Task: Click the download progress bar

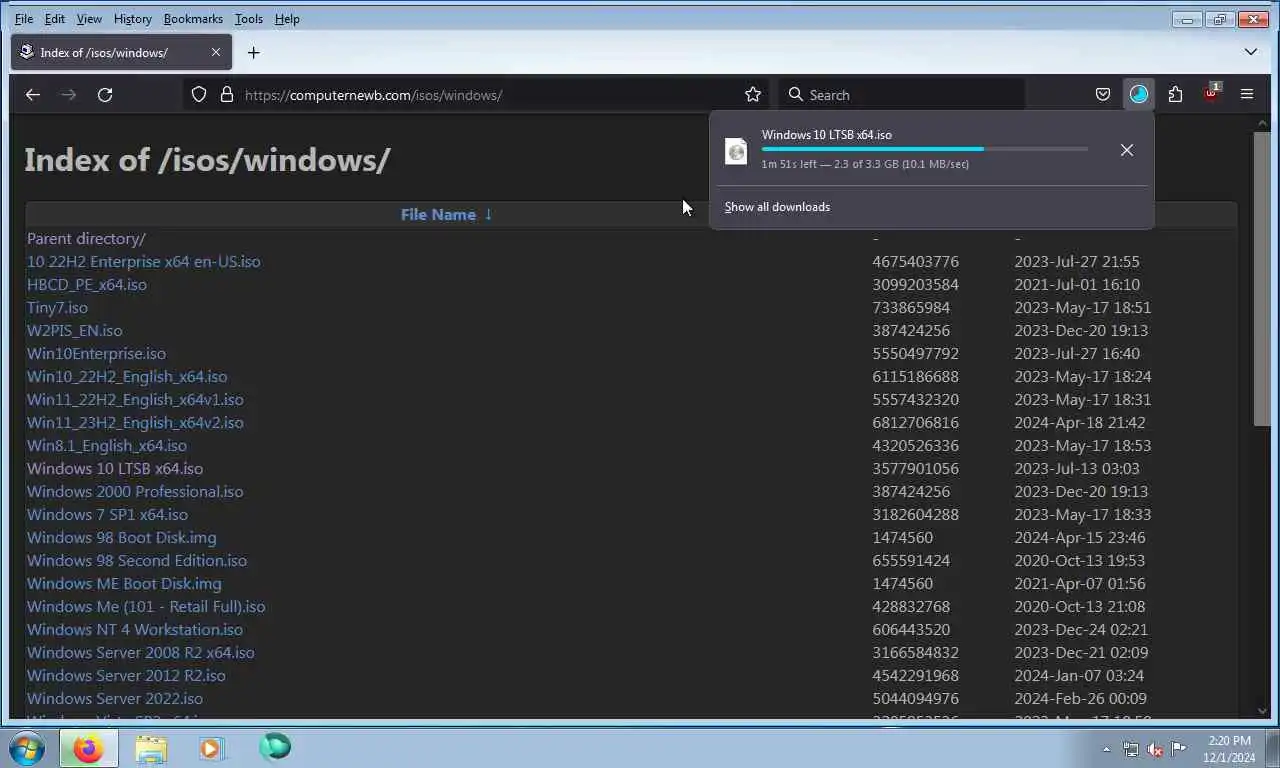Action: [925, 149]
